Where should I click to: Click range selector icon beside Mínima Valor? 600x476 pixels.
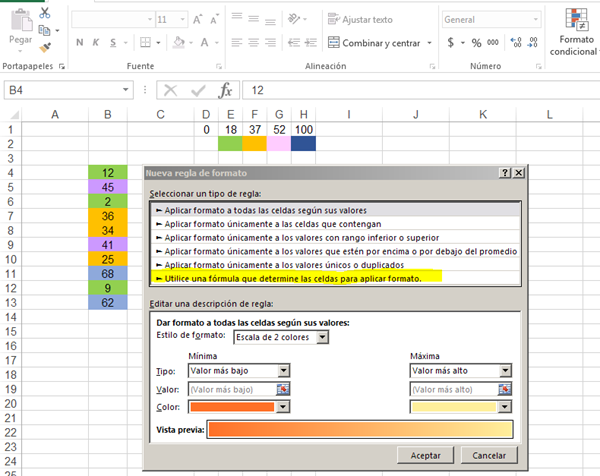(x=283, y=389)
